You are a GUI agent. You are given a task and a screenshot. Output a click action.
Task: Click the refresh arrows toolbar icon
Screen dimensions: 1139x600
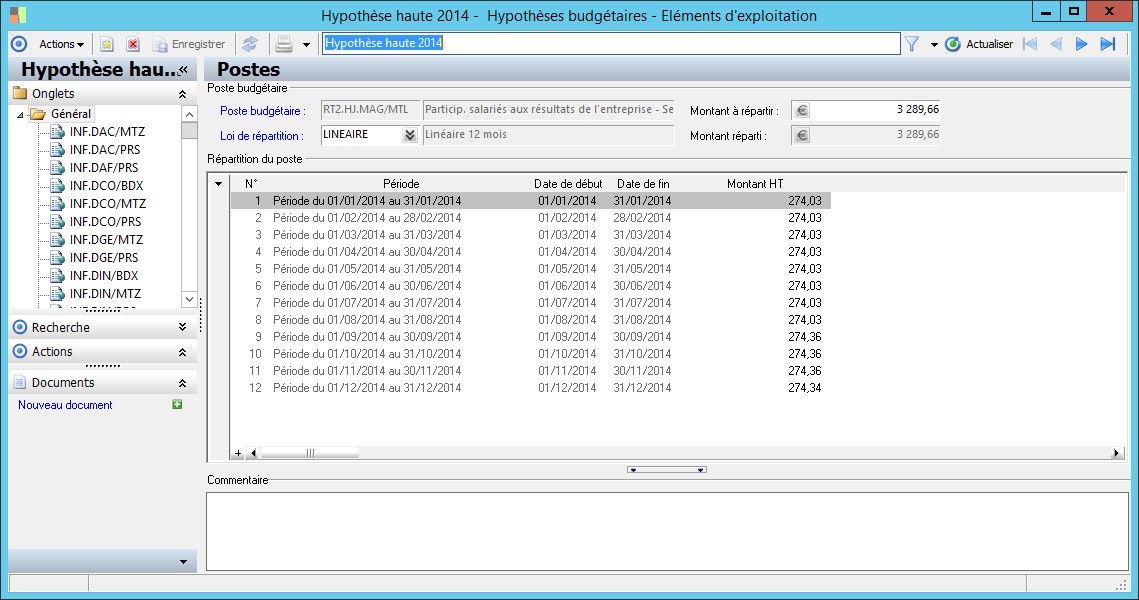(x=249, y=44)
